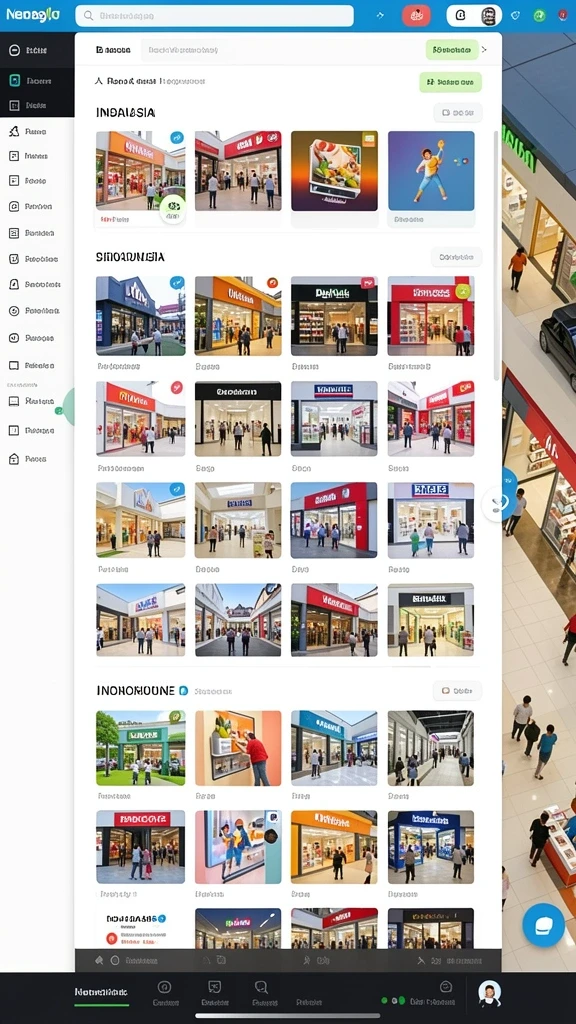Click the green circular icon in top bar
Screen dimensions: 576x1024
point(539,16)
